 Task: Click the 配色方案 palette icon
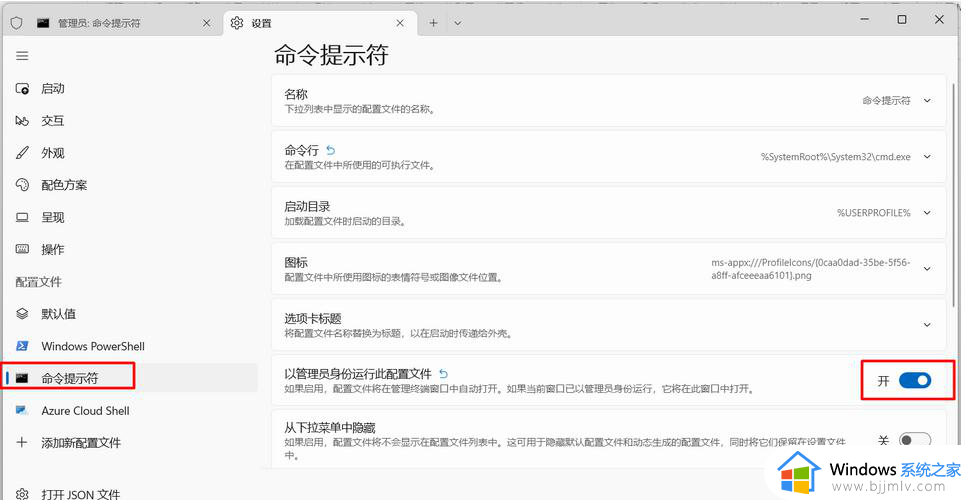click(x=22, y=185)
